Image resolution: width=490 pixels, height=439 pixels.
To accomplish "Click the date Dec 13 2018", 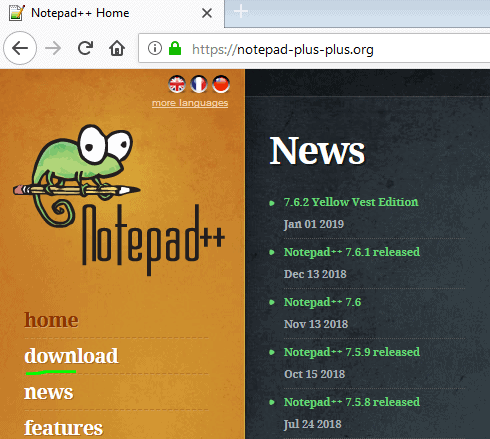I will [315, 274].
